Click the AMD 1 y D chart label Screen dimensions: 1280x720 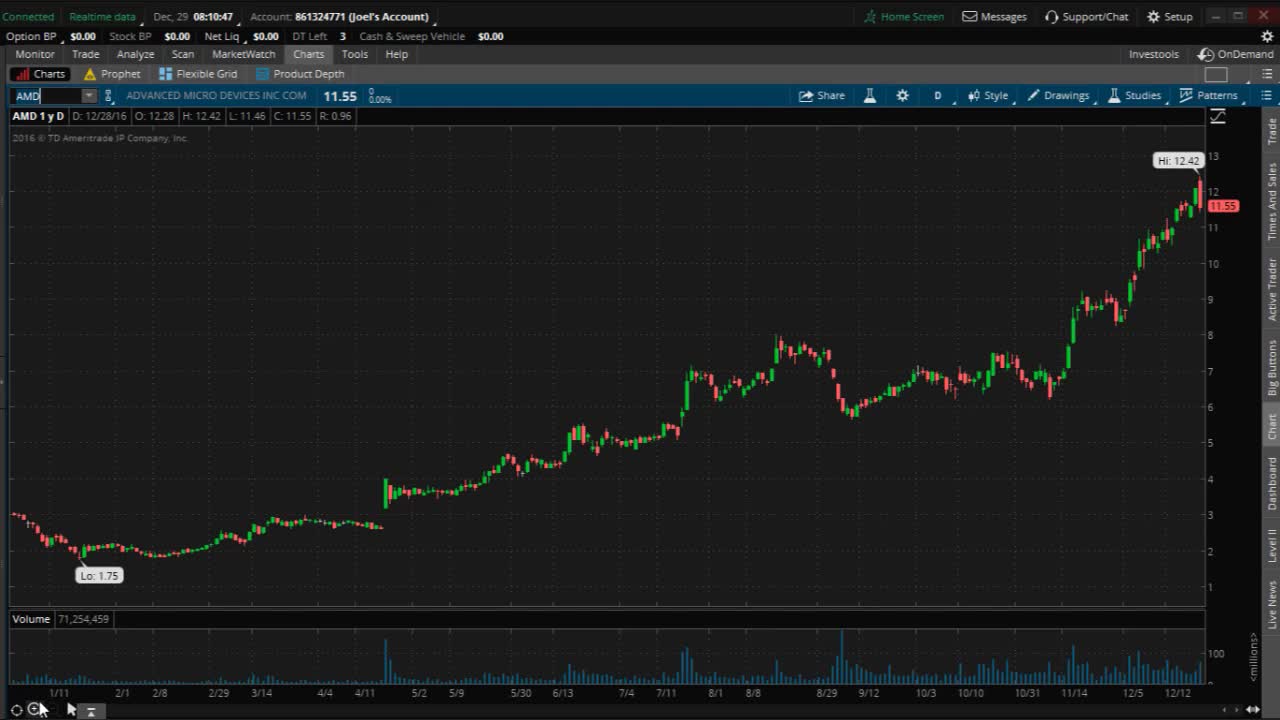(x=38, y=116)
